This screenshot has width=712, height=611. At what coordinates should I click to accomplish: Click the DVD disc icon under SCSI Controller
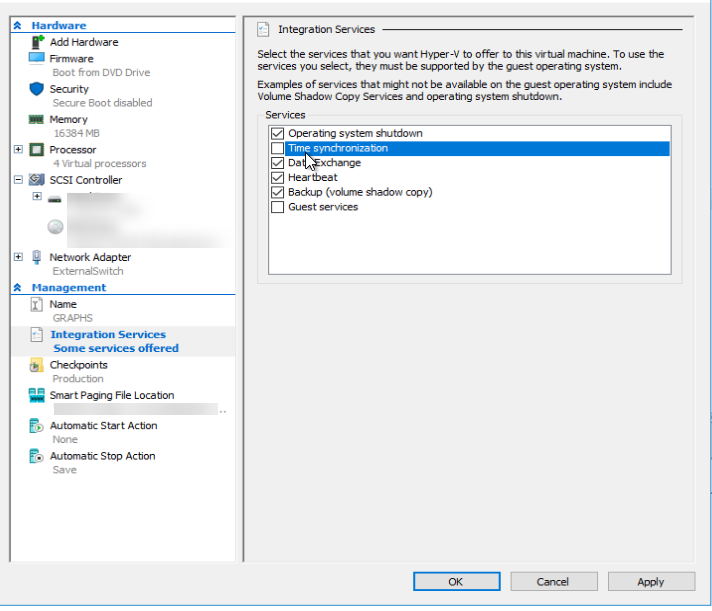pos(55,227)
